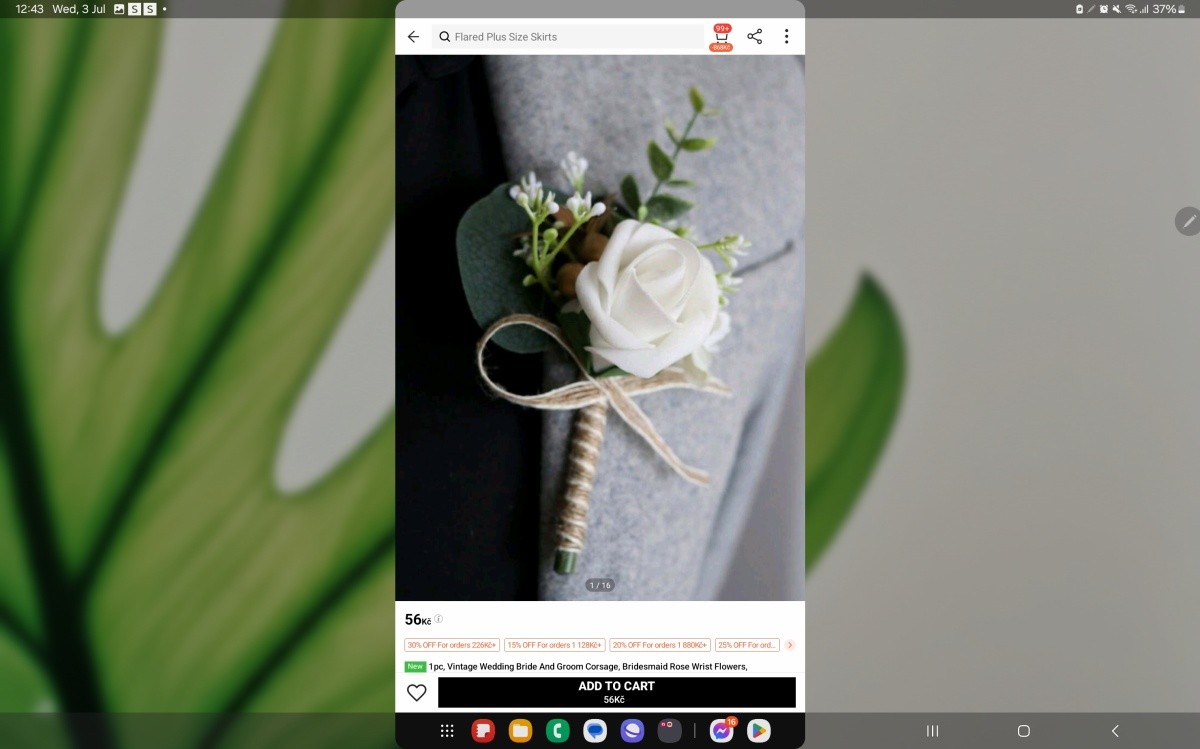The width and height of the screenshot is (1200, 749).
Task: Tap the alarm clock status icon
Action: click(1104, 9)
